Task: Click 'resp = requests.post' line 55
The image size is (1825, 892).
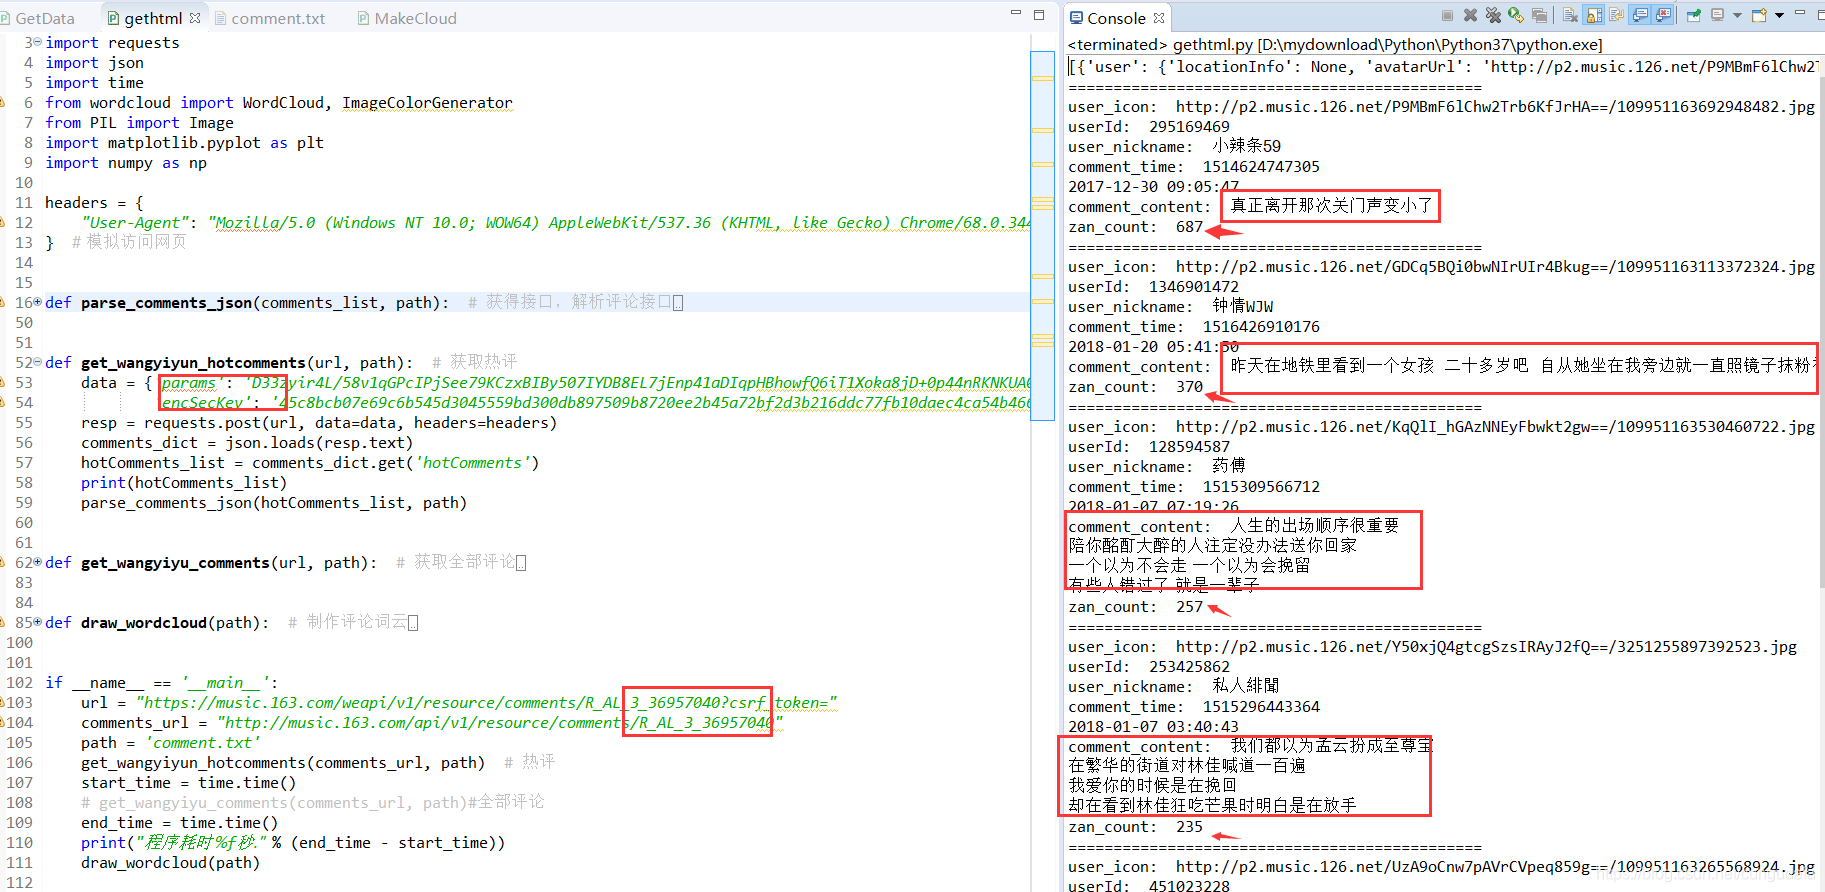Action: (319, 423)
